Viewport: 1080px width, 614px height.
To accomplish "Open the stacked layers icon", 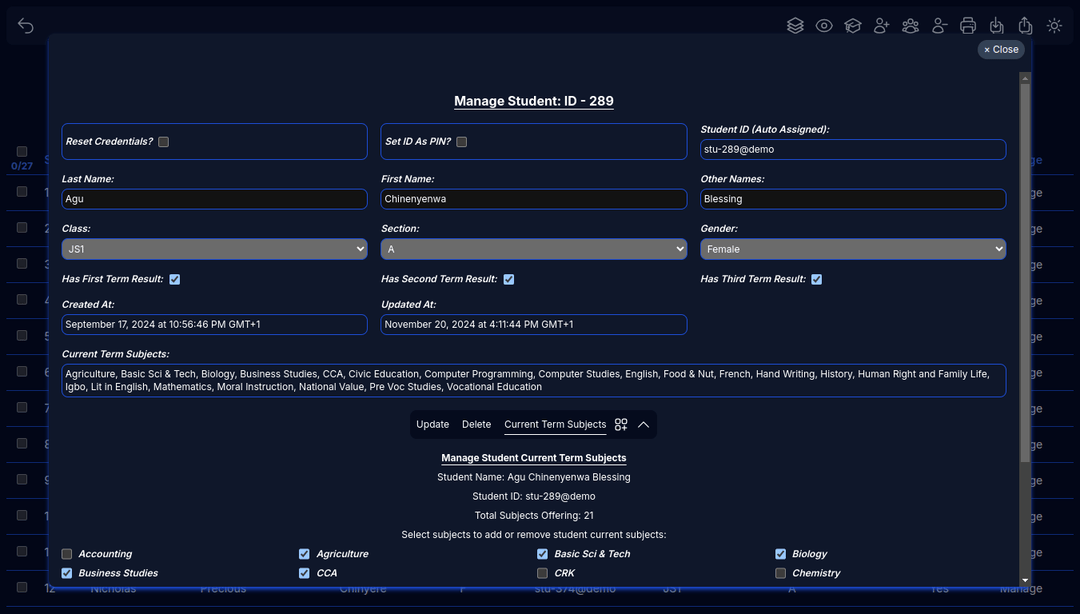I will [795, 26].
